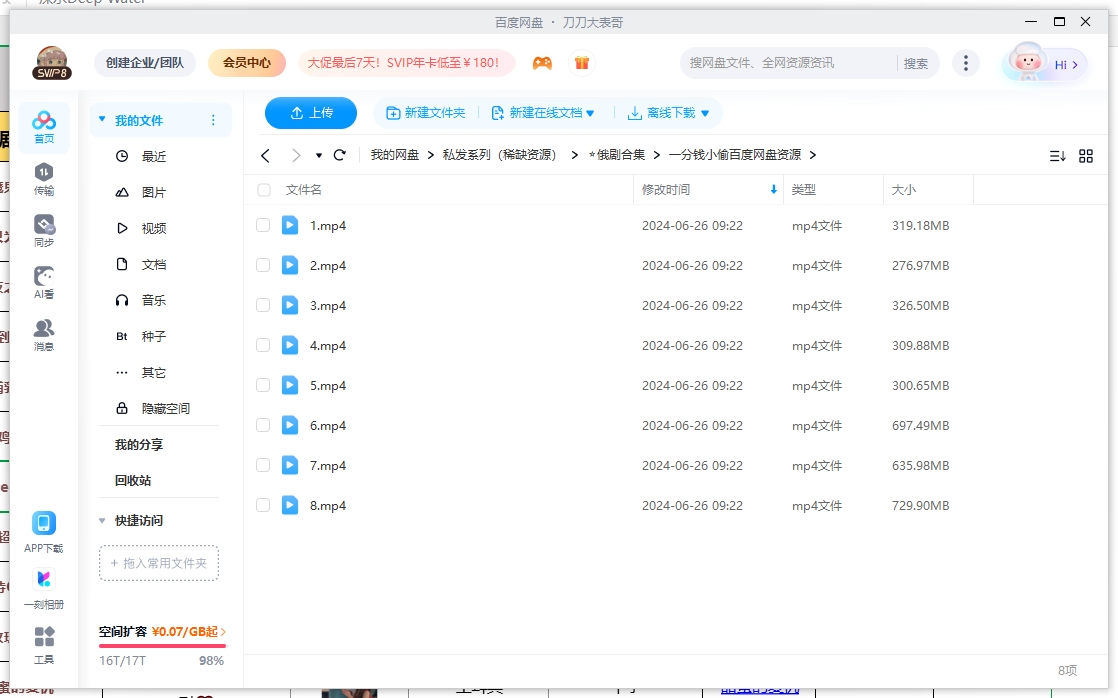1118x698 pixels.
Task: Open the gift promotion icon near search bar
Action: point(580,62)
